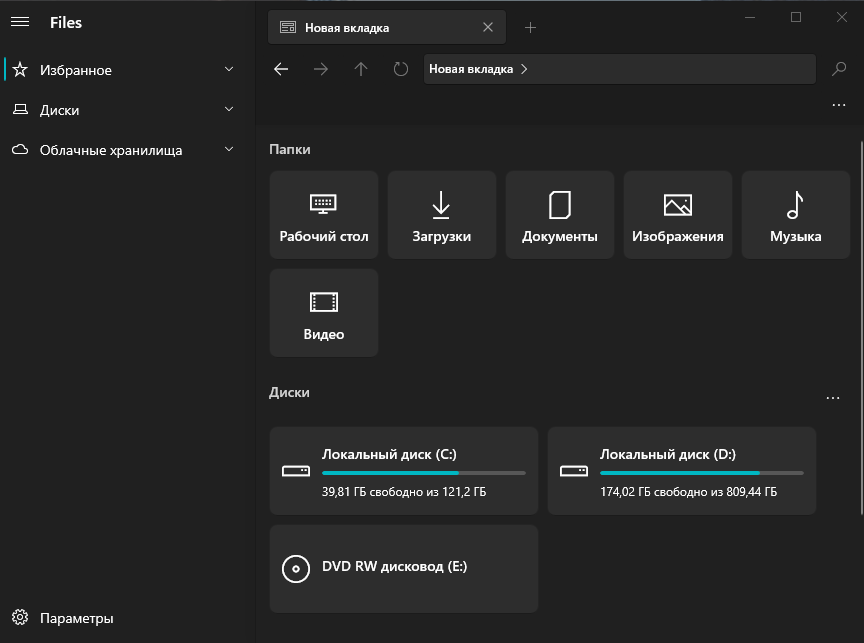Click the Облачные хранилища cloud icon

pos(20,149)
